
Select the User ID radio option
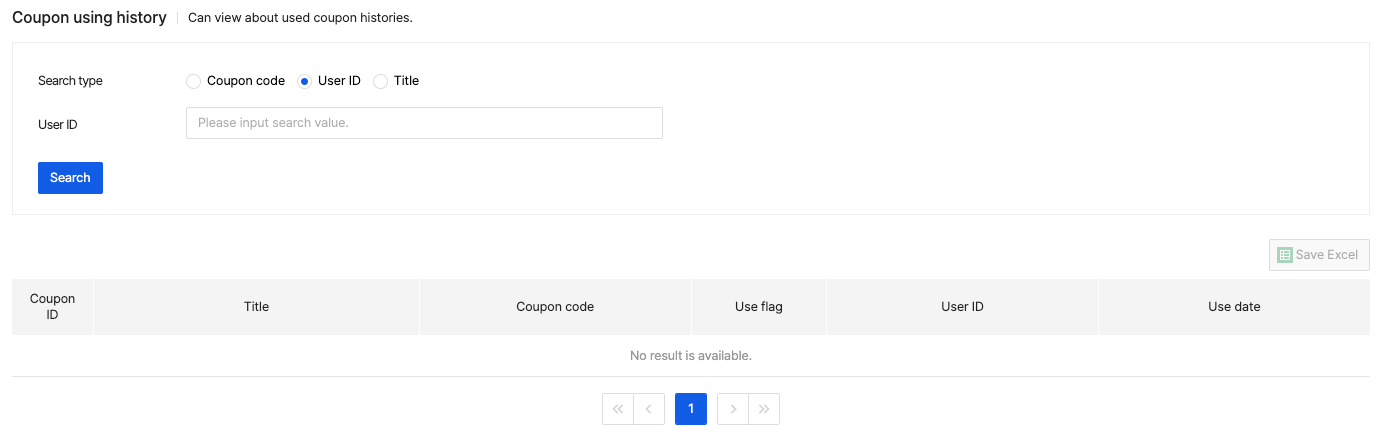(305, 81)
